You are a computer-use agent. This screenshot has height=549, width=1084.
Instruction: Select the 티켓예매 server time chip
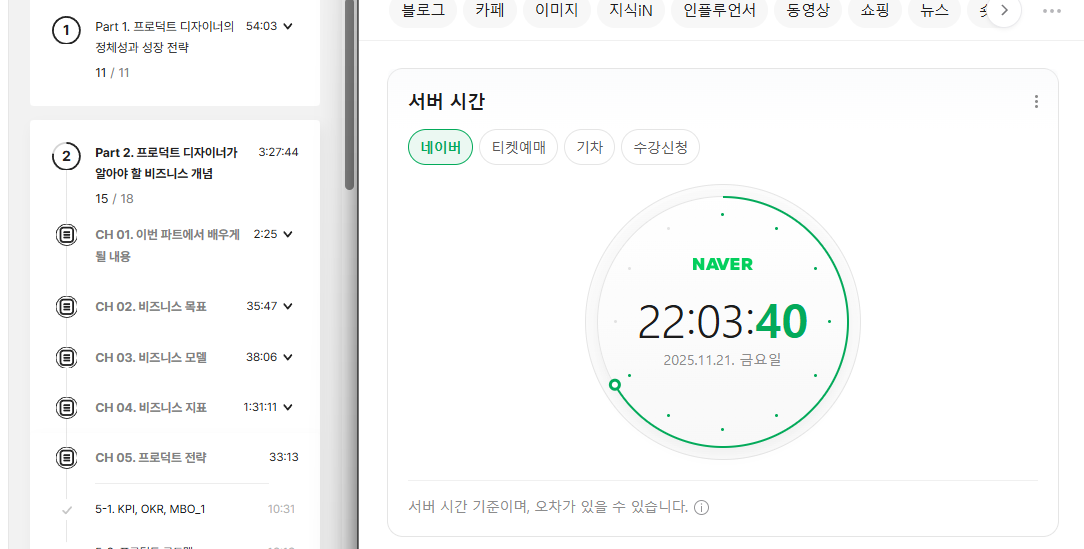point(518,147)
